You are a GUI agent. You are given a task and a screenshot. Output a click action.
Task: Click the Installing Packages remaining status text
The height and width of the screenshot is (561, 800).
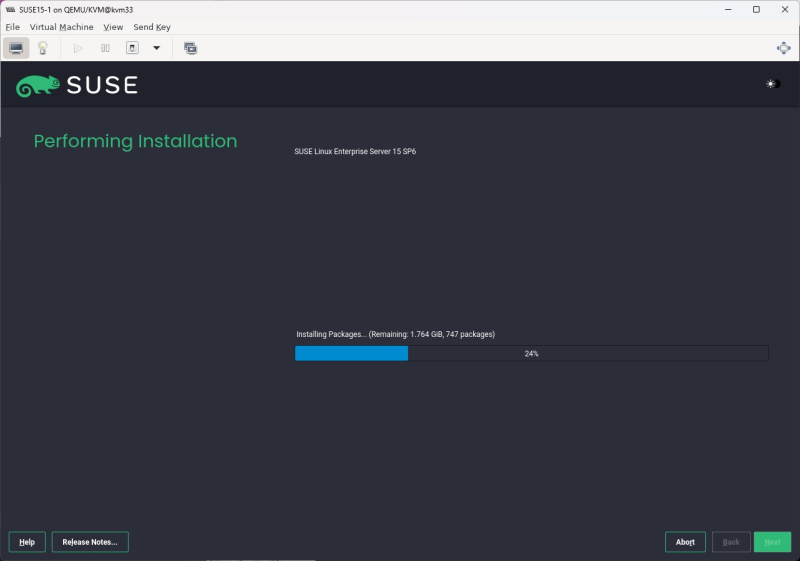[x=395, y=335]
